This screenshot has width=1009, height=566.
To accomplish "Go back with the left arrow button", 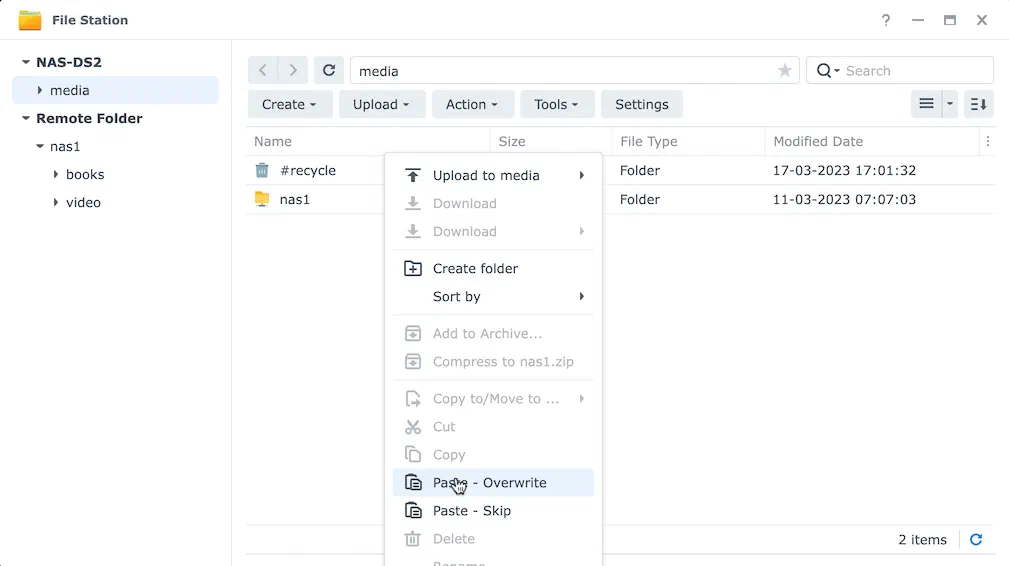I will (263, 70).
